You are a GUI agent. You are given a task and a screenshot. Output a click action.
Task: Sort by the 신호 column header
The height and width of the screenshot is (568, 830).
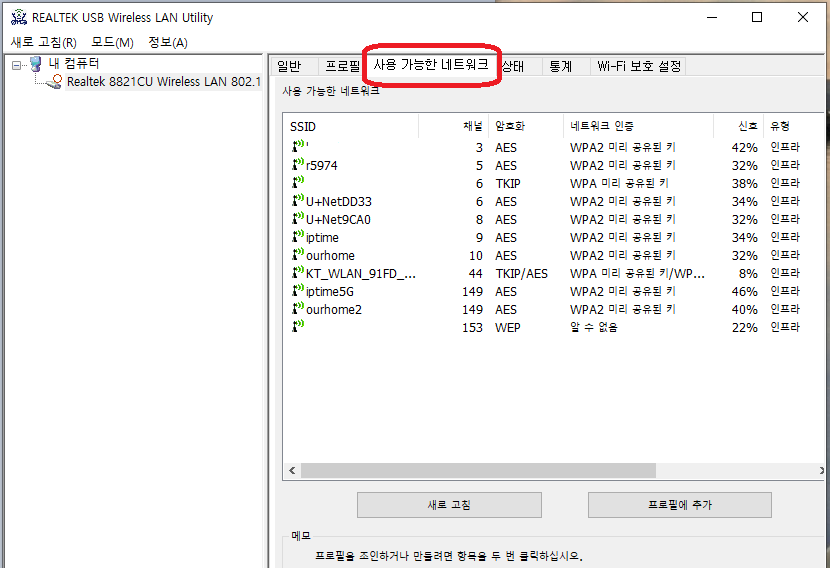click(x=739, y=126)
